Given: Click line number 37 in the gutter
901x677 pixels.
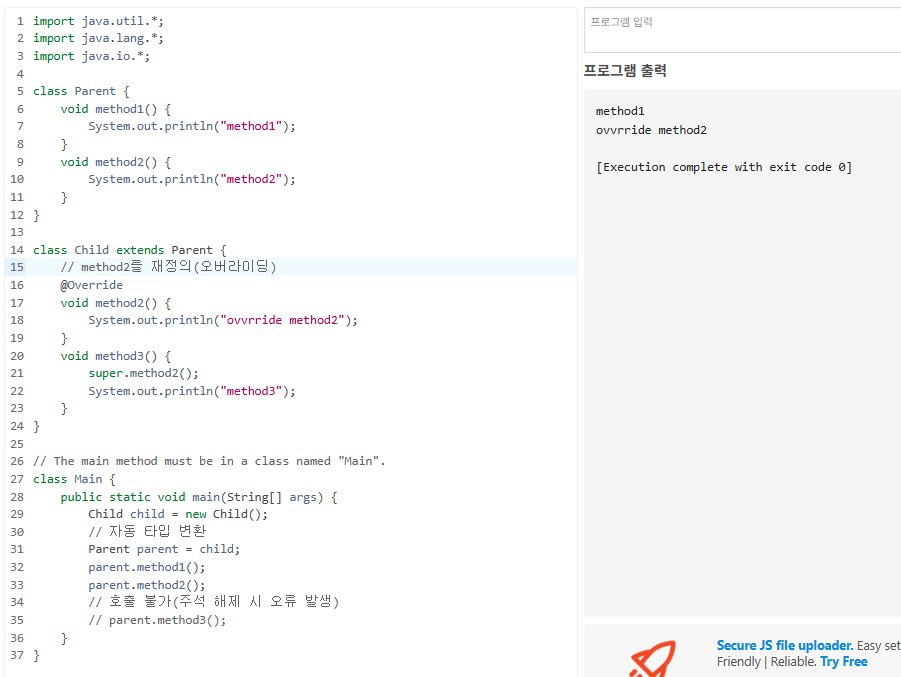Looking at the screenshot, I should point(17,655).
